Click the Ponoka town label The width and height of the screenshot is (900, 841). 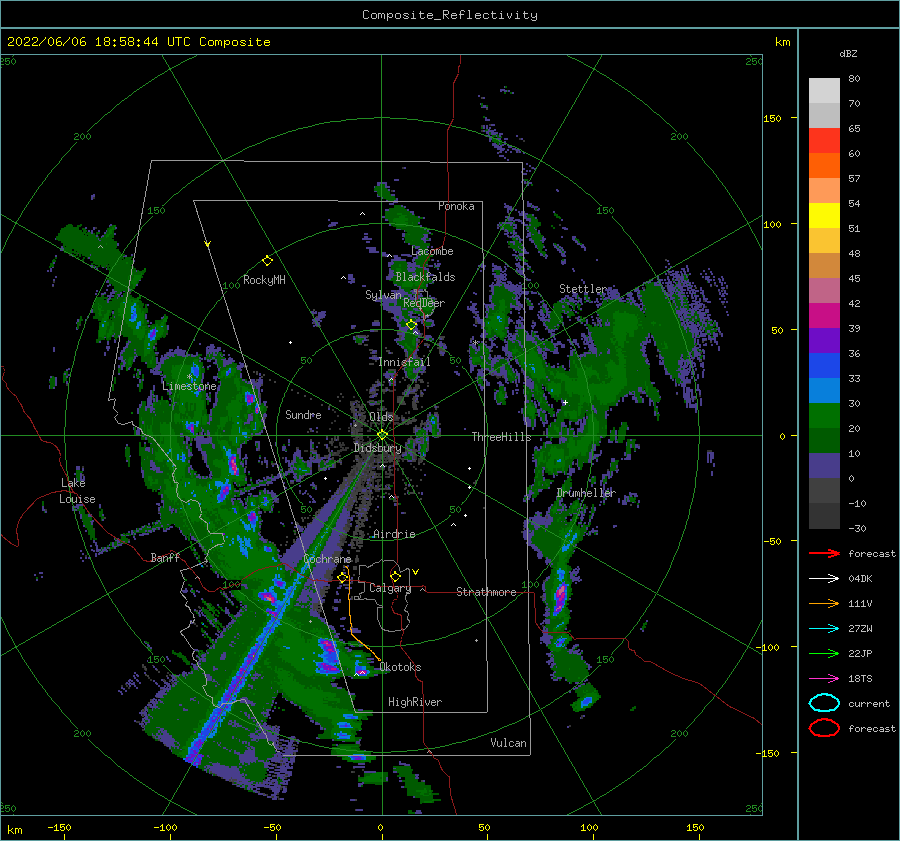pos(456,206)
